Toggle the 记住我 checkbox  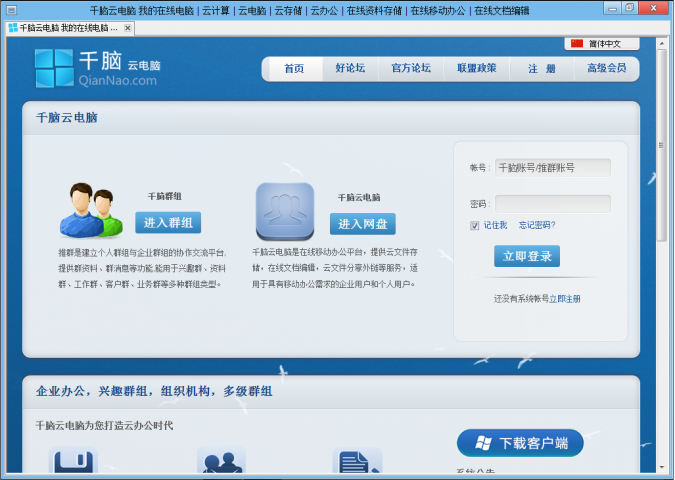coord(474,226)
